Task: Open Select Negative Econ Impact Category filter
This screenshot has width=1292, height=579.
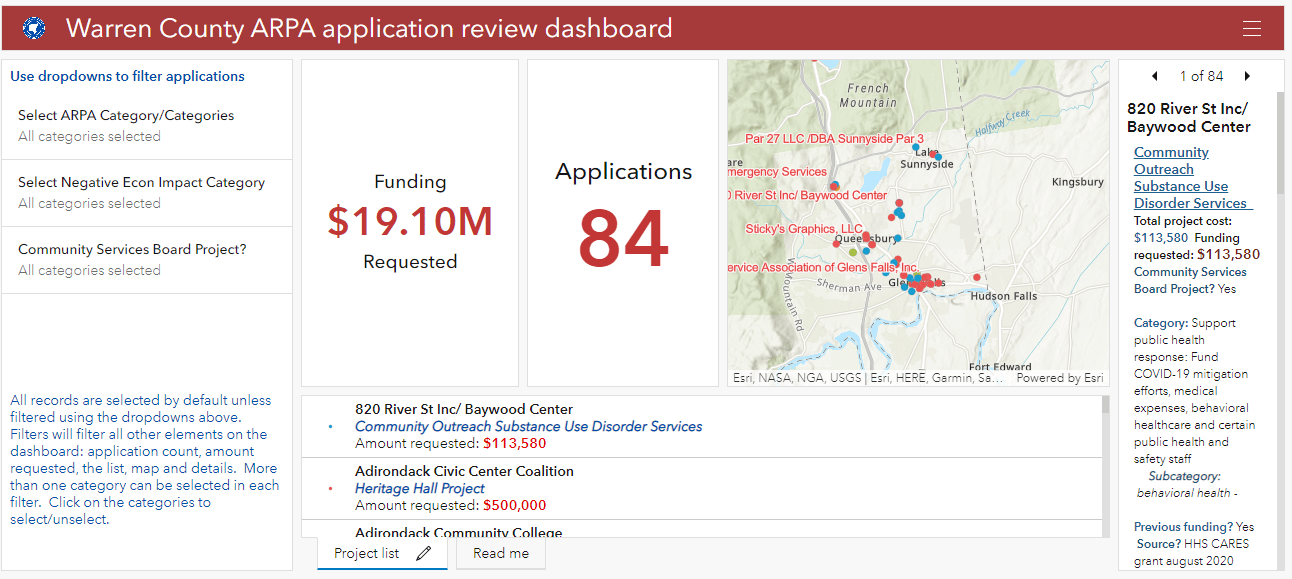Action: (x=147, y=193)
